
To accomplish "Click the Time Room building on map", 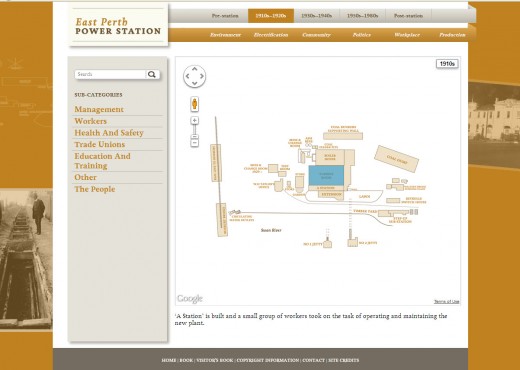I will [x=282, y=174].
